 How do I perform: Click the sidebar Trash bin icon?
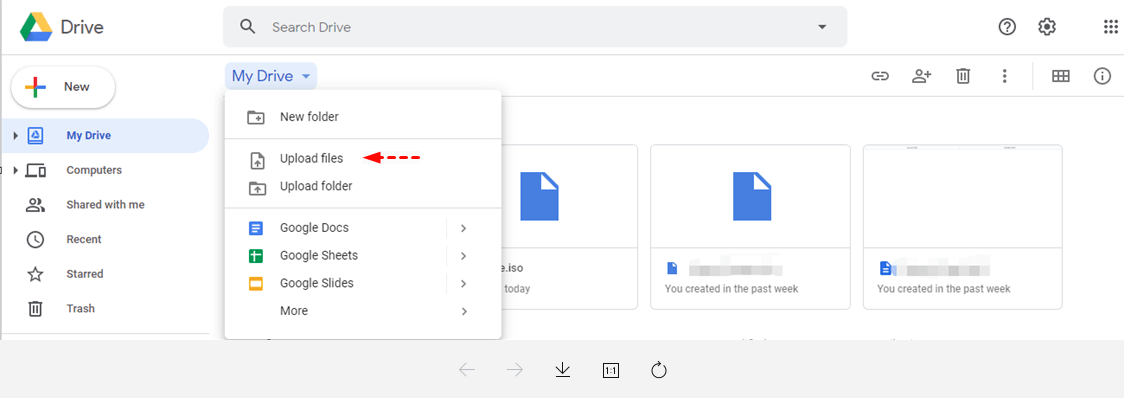tap(35, 309)
